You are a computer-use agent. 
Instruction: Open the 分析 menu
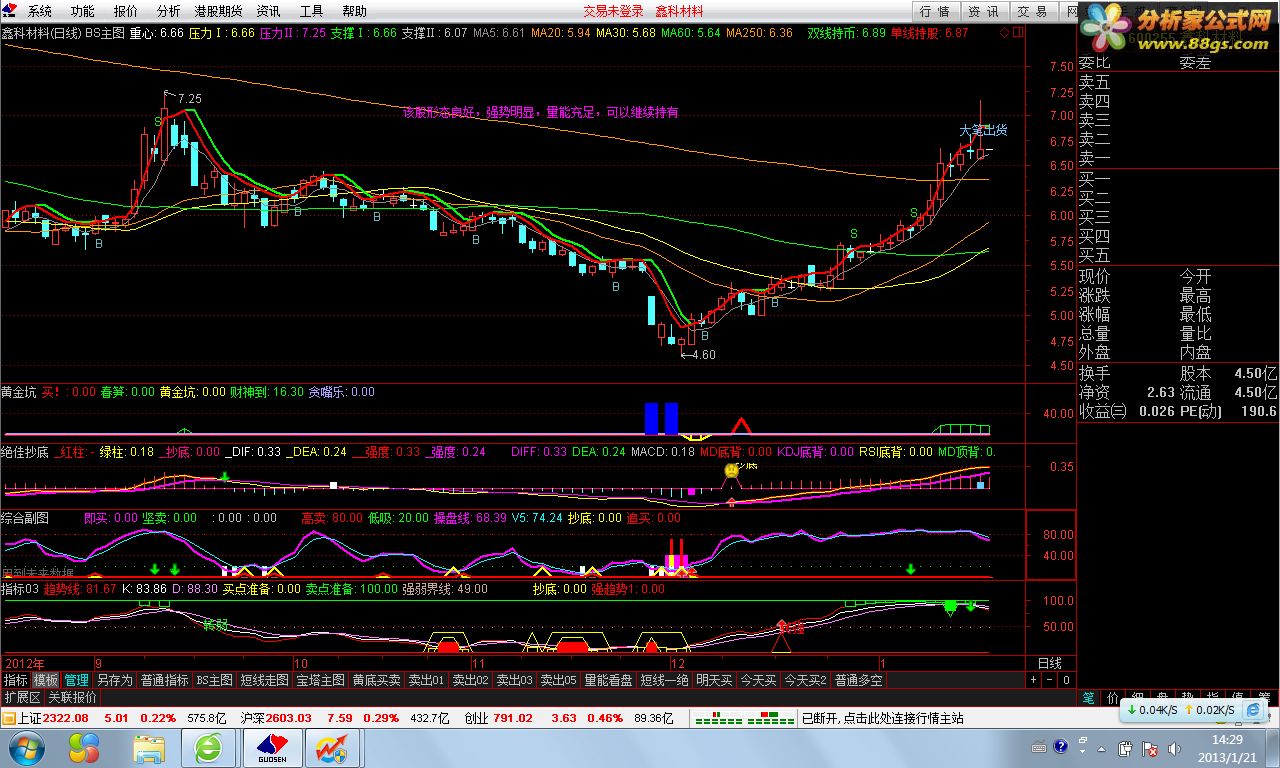(x=169, y=11)
